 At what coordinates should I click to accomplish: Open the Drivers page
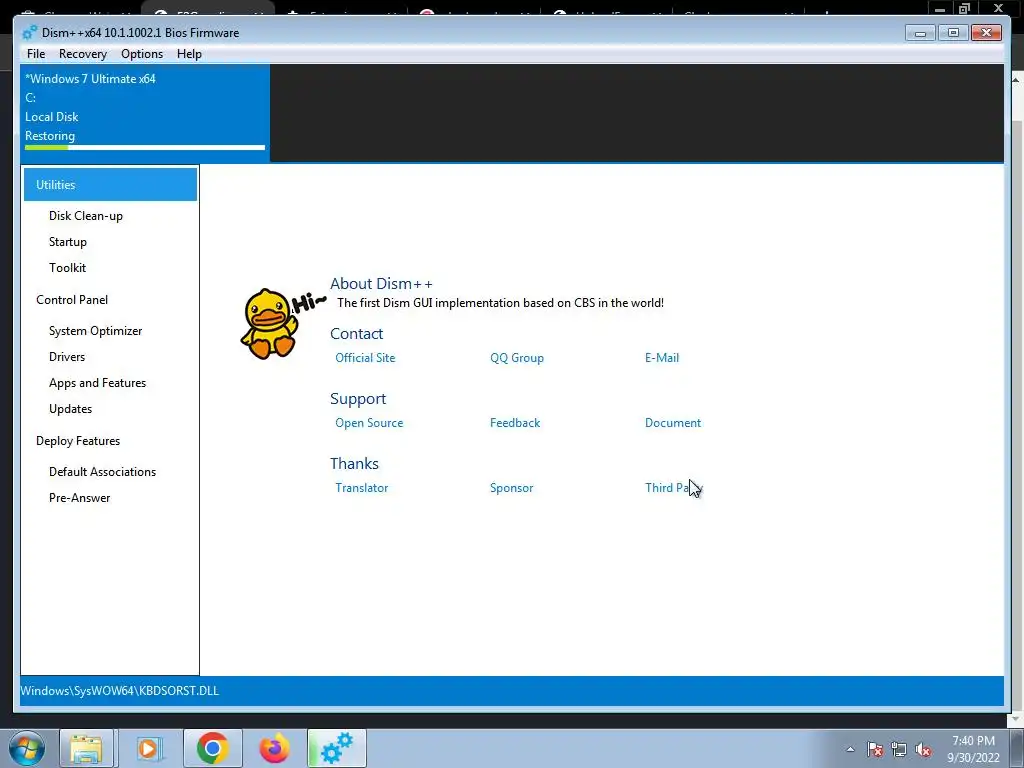coord(67,357)
